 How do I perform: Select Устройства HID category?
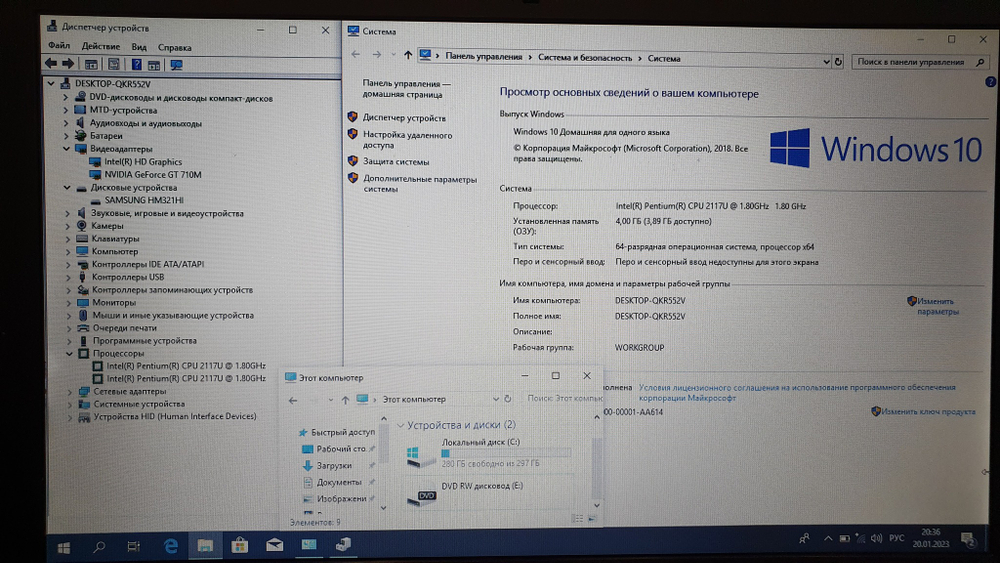[x=175, y=416]
